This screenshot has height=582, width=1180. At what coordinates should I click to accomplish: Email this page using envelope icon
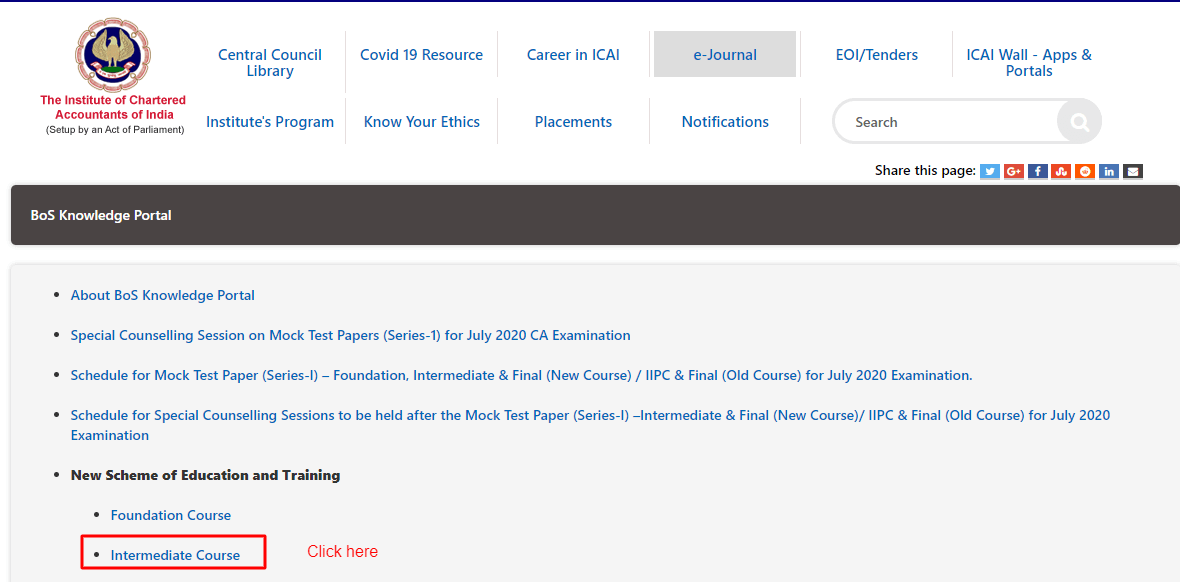point(1132,171)
